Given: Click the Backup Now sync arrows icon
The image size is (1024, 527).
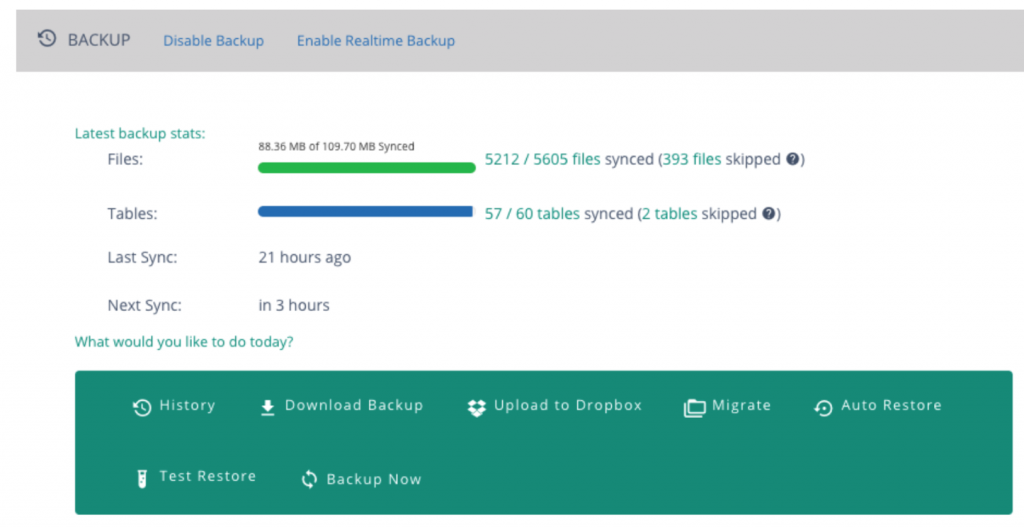Looking at the screenshot, I should (310, 479).
